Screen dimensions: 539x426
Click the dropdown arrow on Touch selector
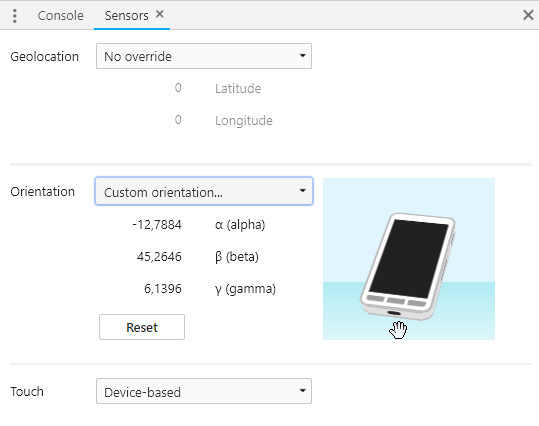point(302,391)
